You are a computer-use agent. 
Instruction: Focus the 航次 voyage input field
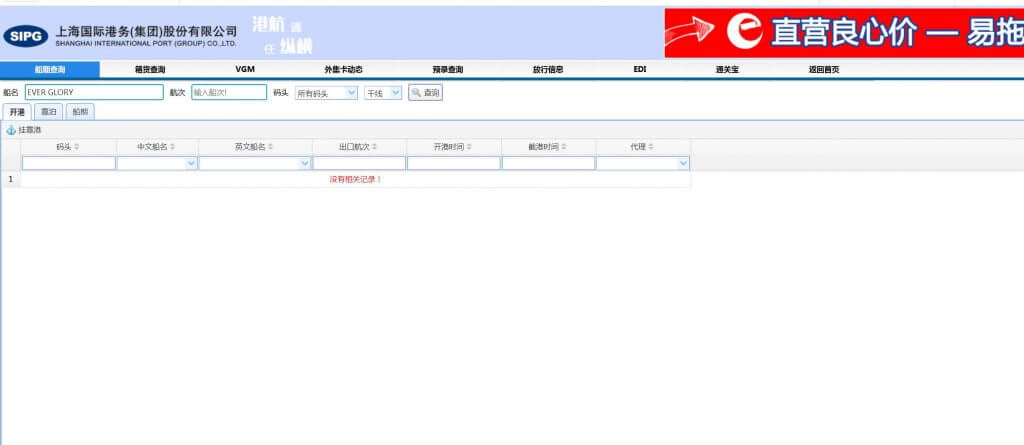pos(229,92)
